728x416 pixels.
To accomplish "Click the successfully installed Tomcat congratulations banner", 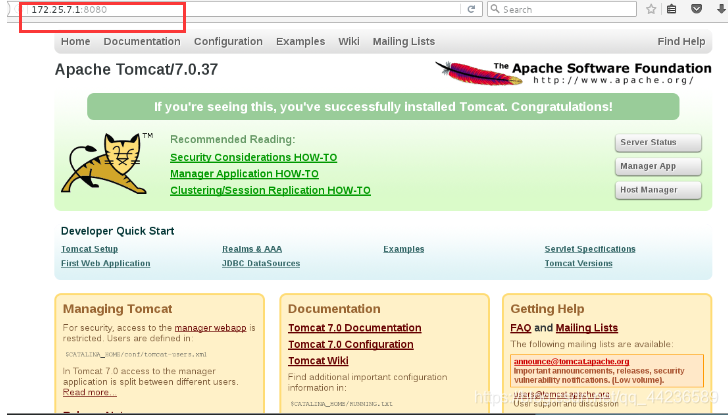I will (x=383, y=107).
